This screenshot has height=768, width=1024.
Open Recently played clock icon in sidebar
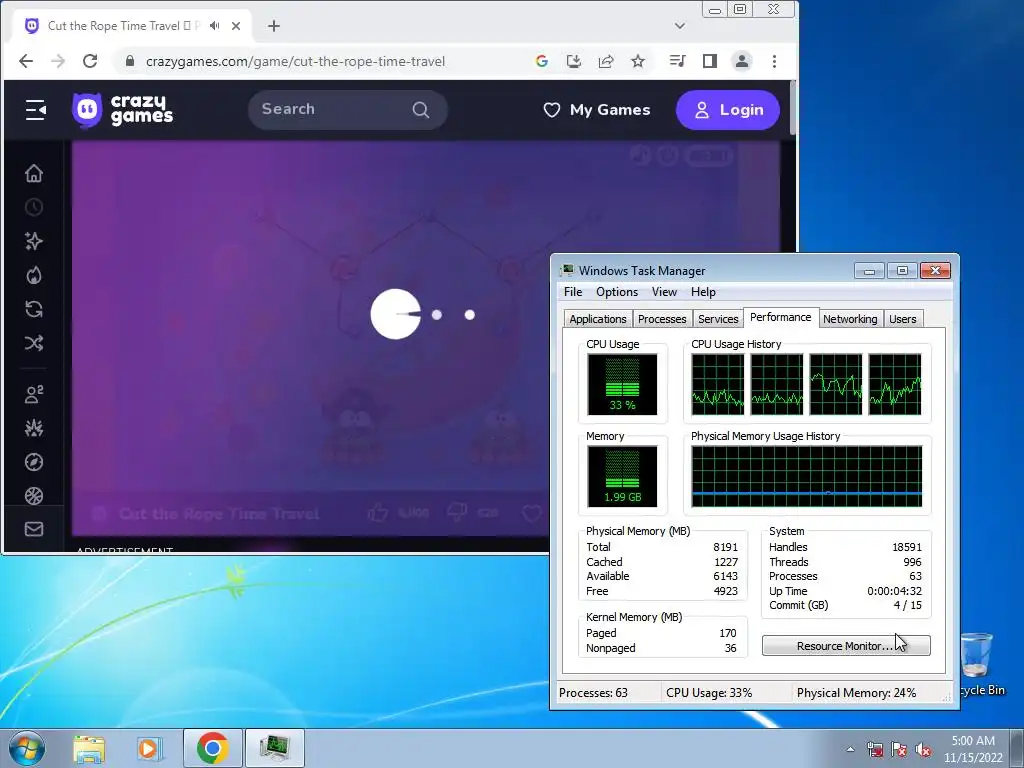34,208
